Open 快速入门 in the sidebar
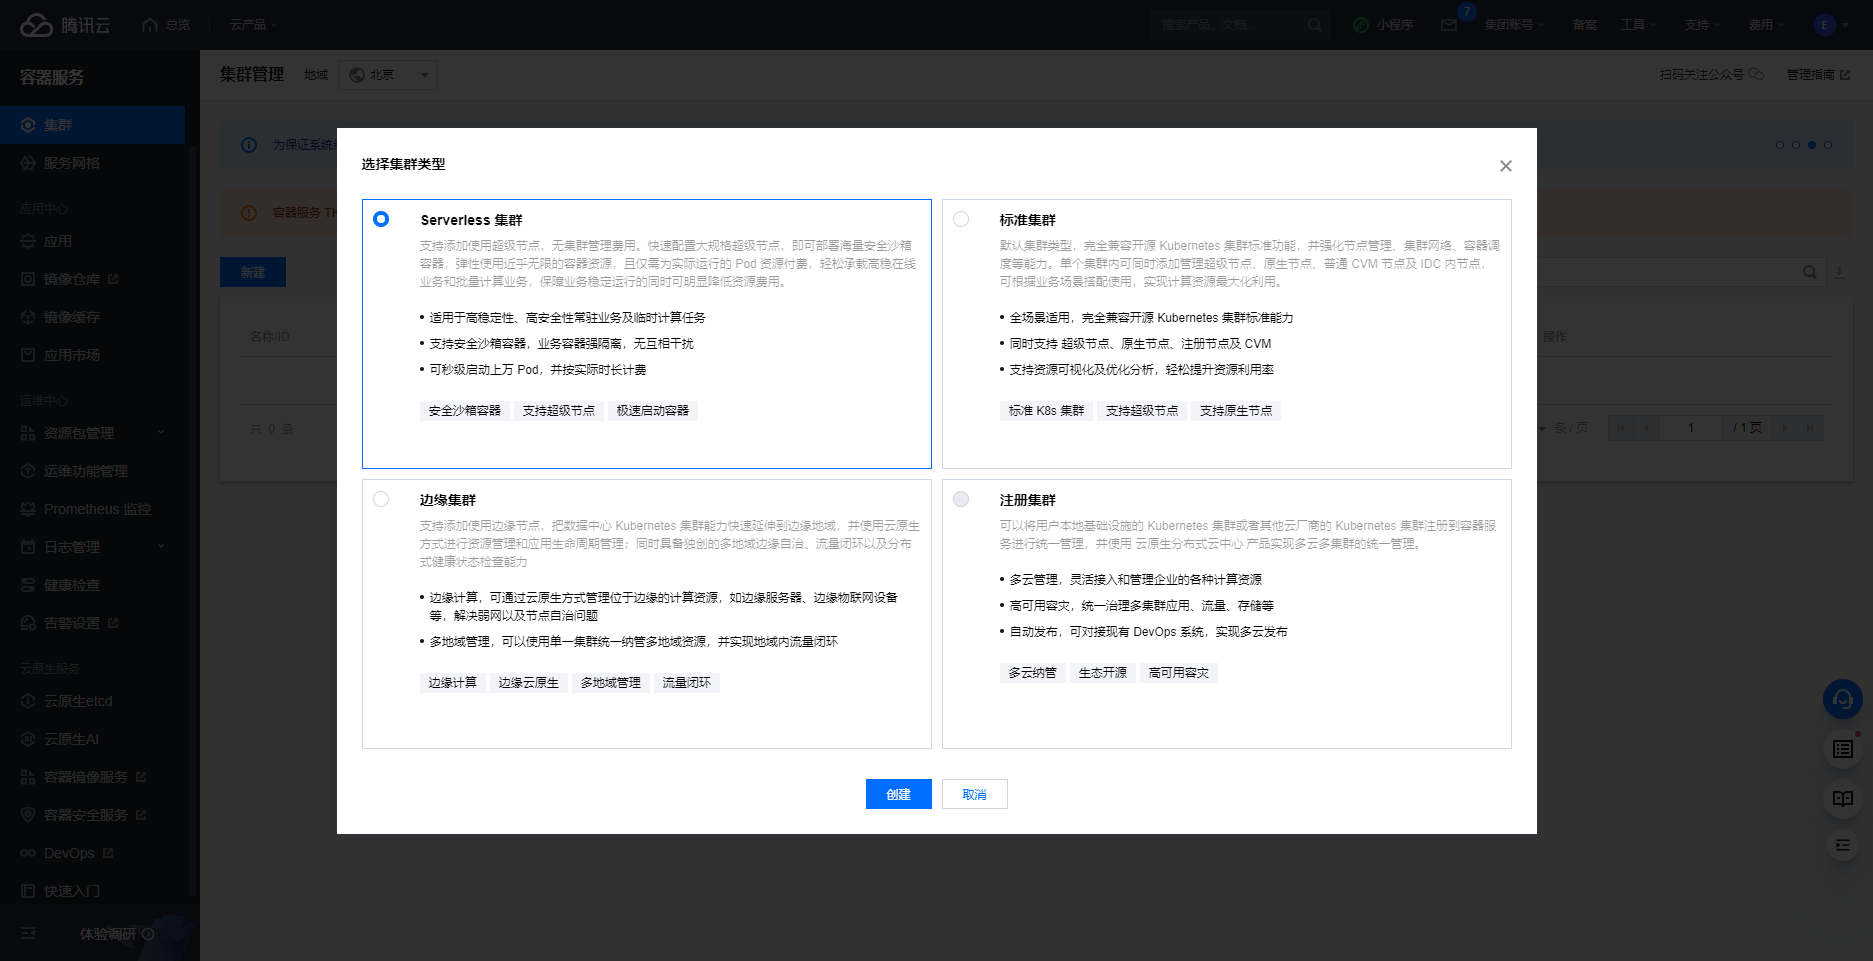The width and height of the screenshot is (1873, 961). pyautogui.click(x=92, y=891)
